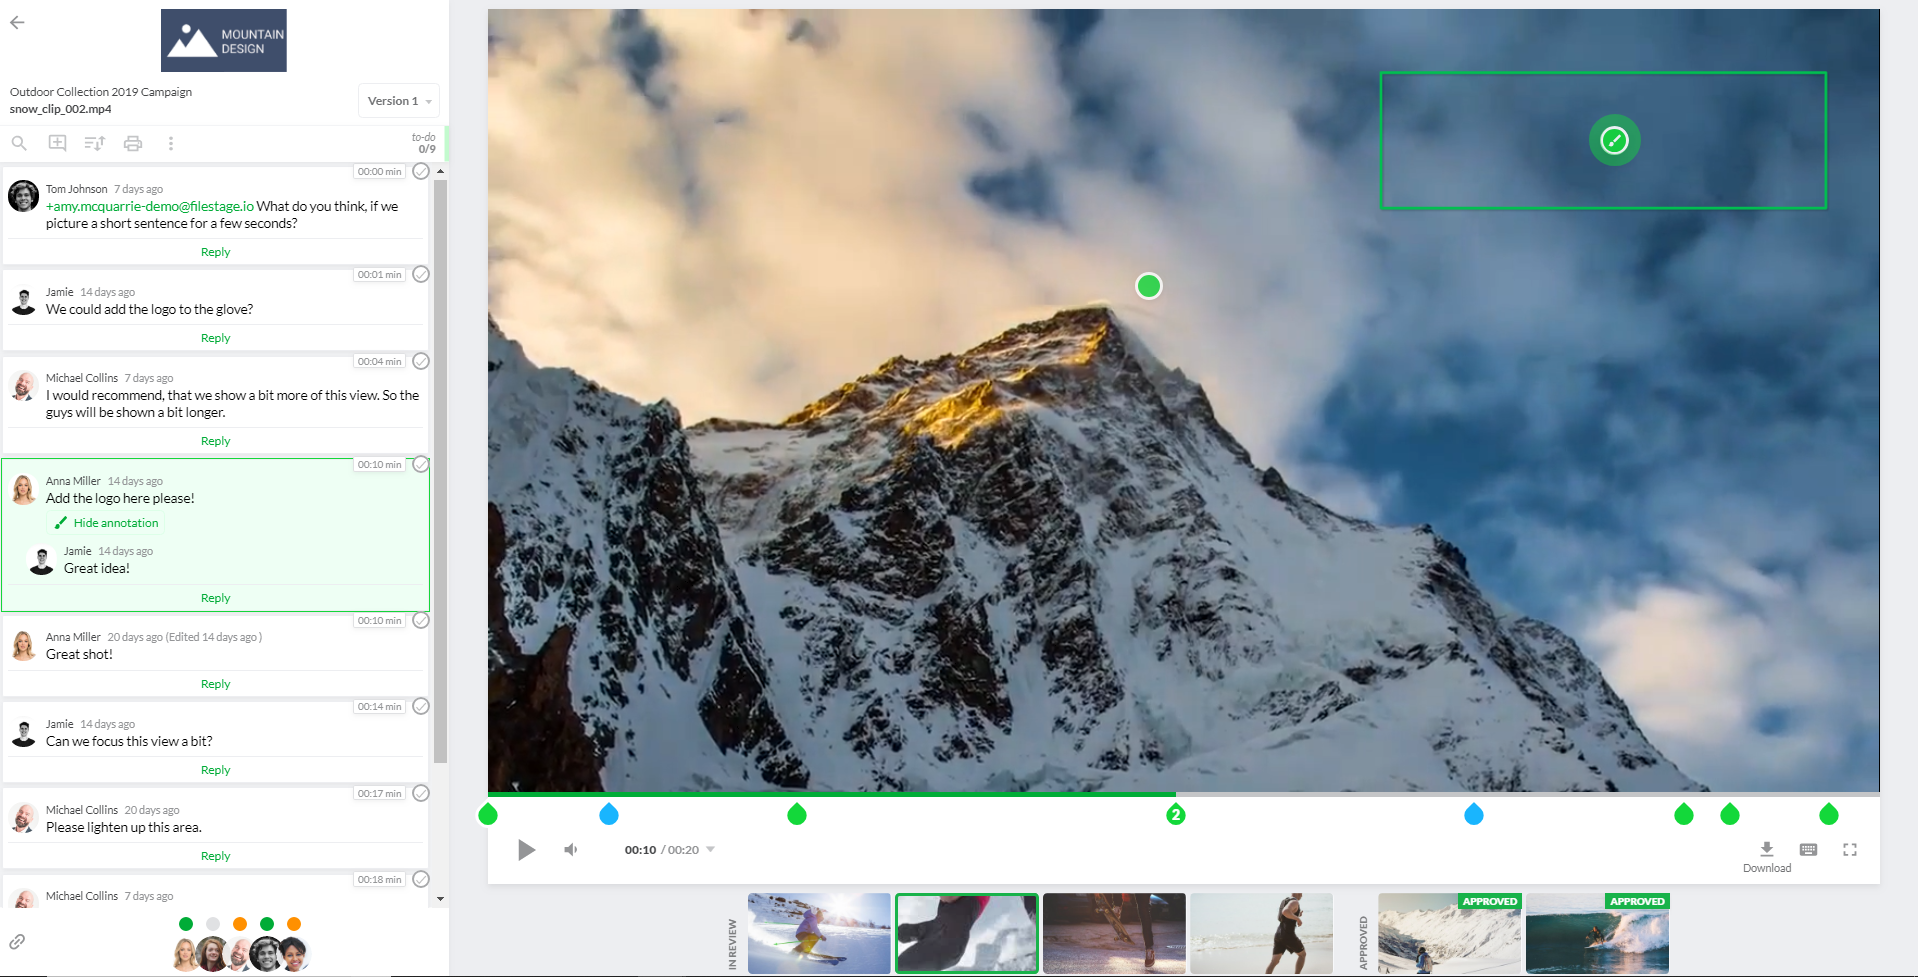Image resolution: width=1918 pixels, height=977 pixels.
Task: Mute the video volume
Action: click(x=571, y=850)
